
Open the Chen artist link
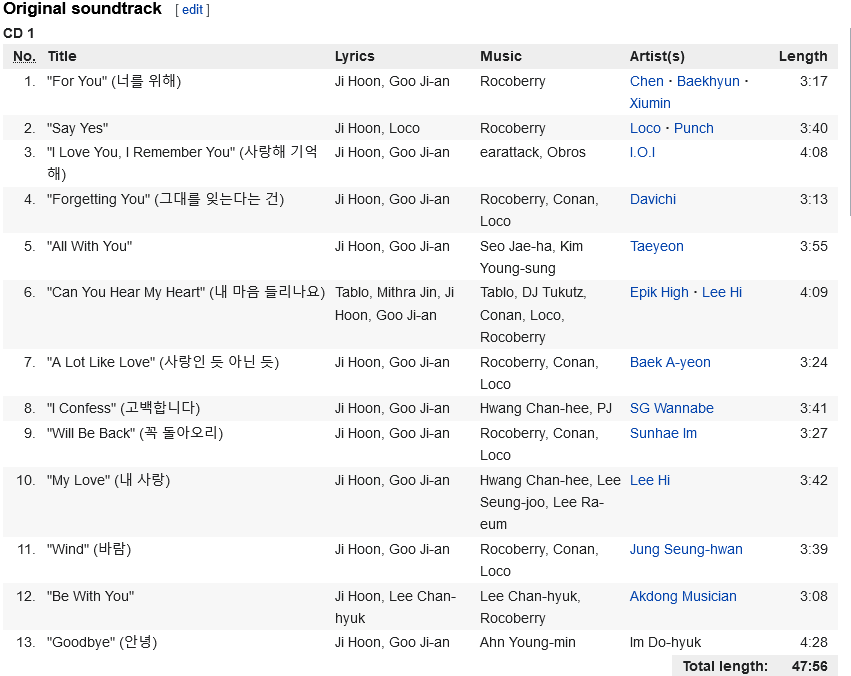coord(646,81)
